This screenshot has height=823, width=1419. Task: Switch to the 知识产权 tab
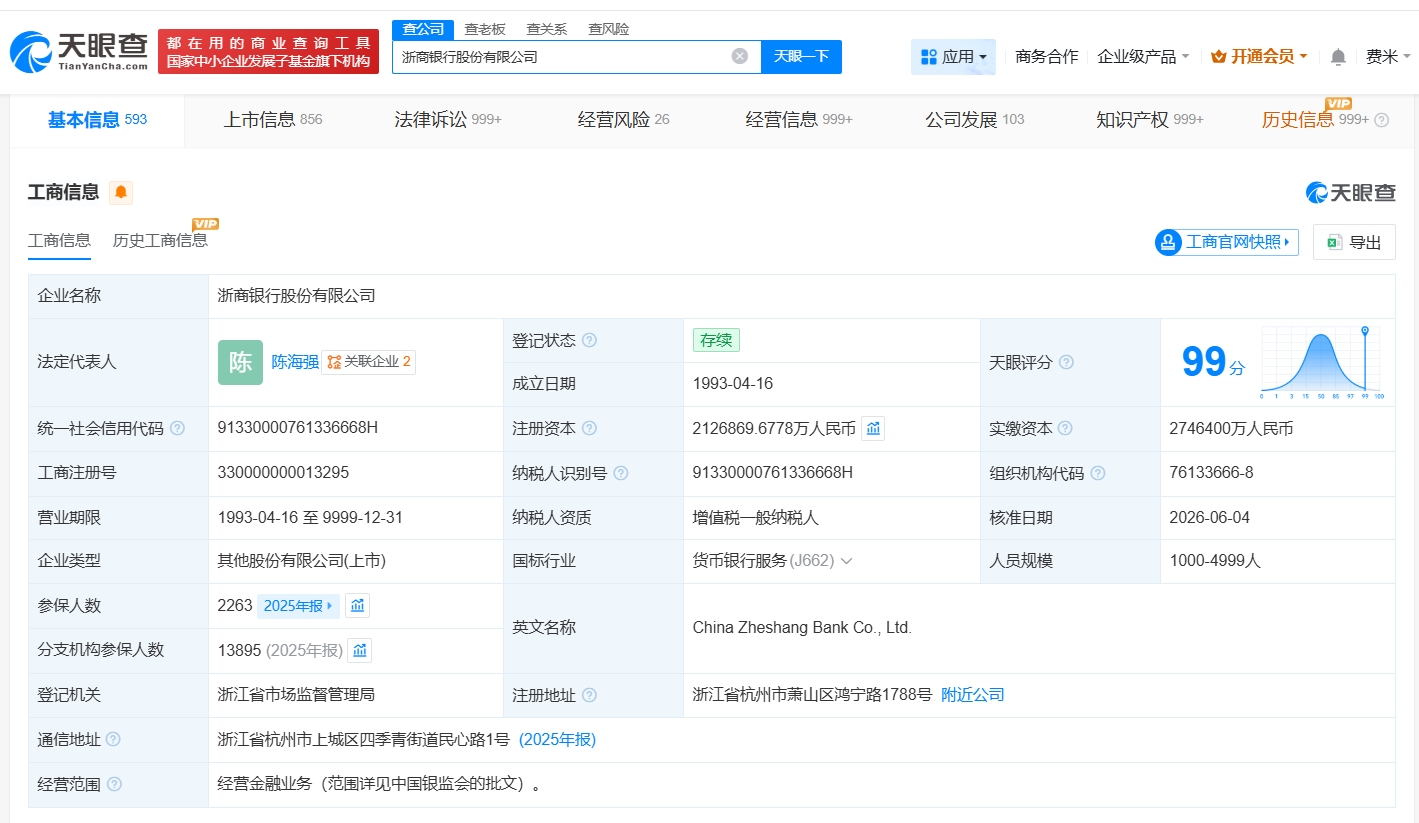[1150, 120]
